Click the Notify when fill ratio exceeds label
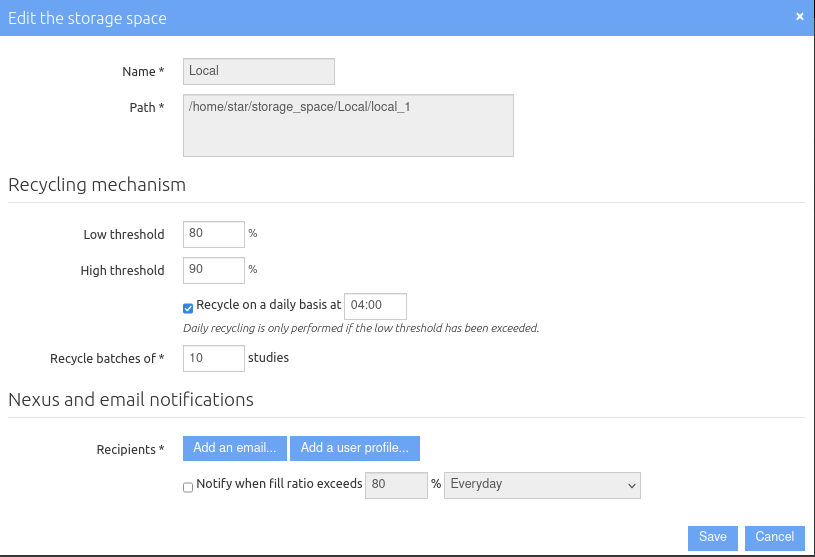Screen dimensions: 815x557 279,484
